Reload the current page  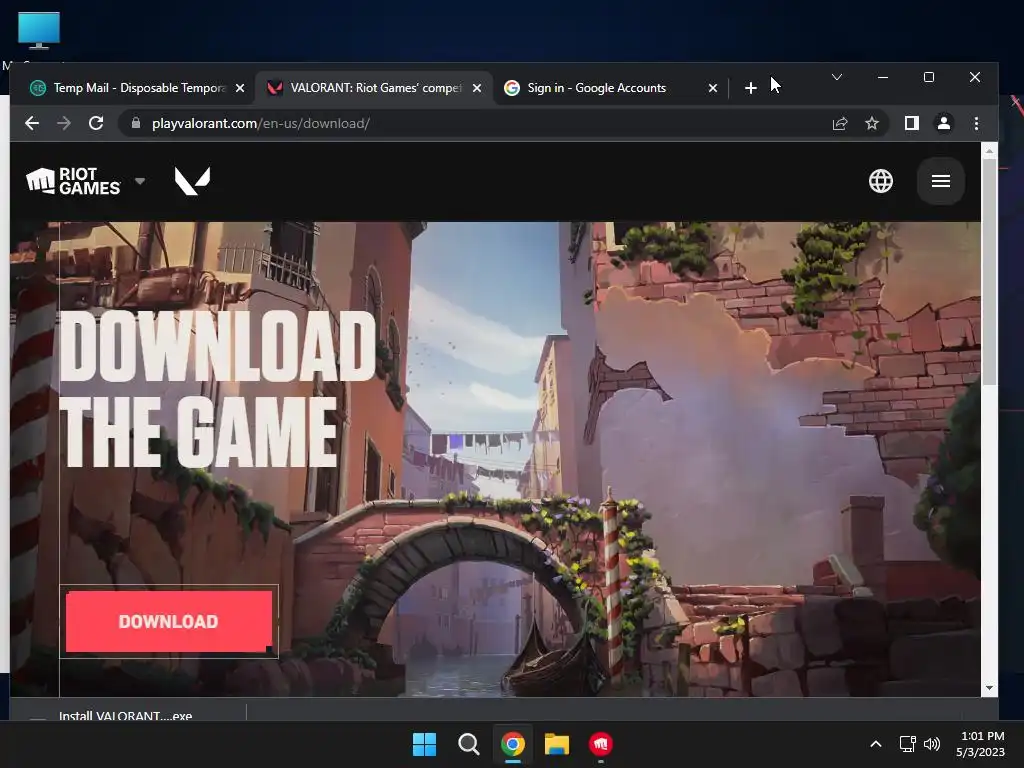coord(96,123)
